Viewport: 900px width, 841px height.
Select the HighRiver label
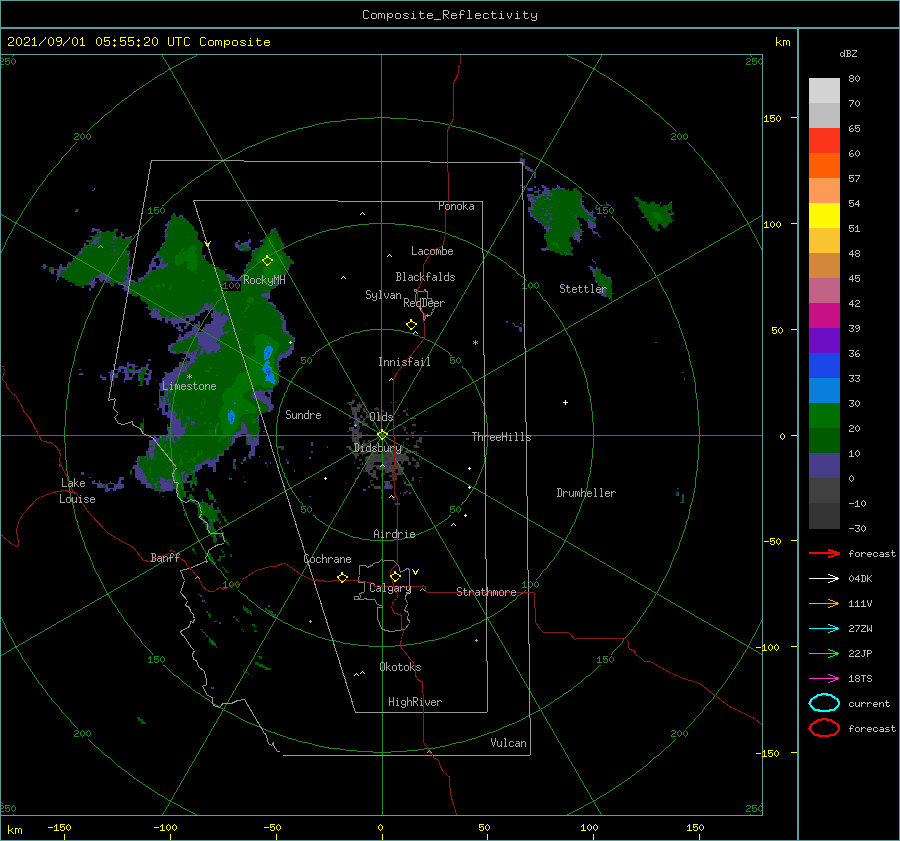(415, 702)
